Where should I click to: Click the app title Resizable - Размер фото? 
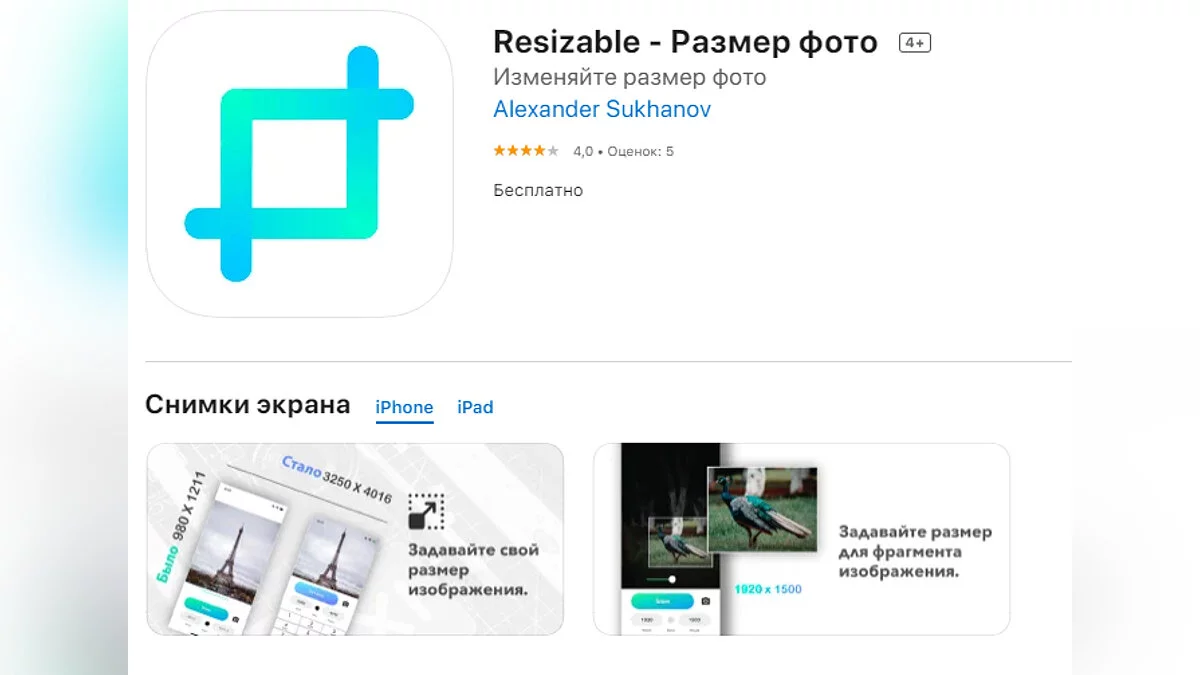685,42
